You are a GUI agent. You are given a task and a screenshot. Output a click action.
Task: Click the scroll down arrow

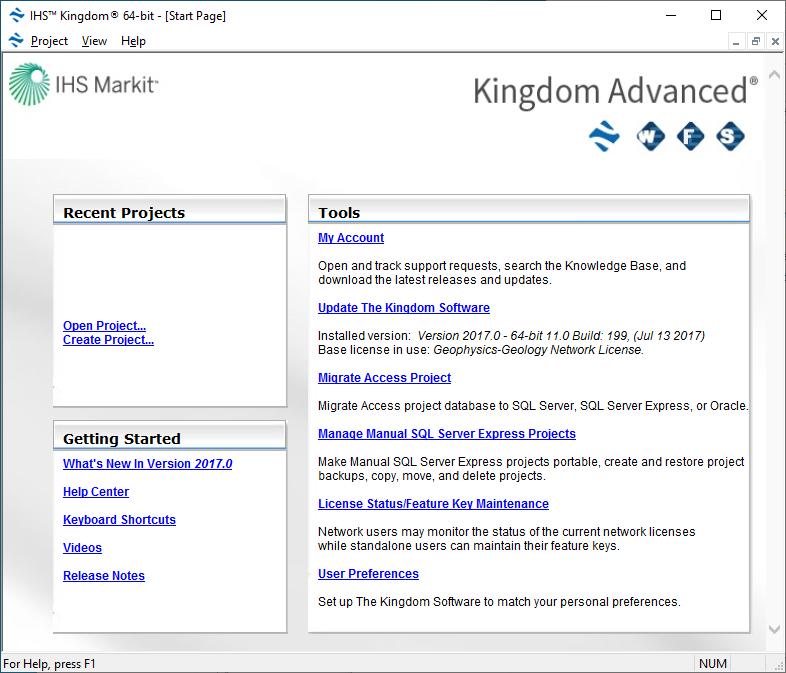(x=774, y=629)
